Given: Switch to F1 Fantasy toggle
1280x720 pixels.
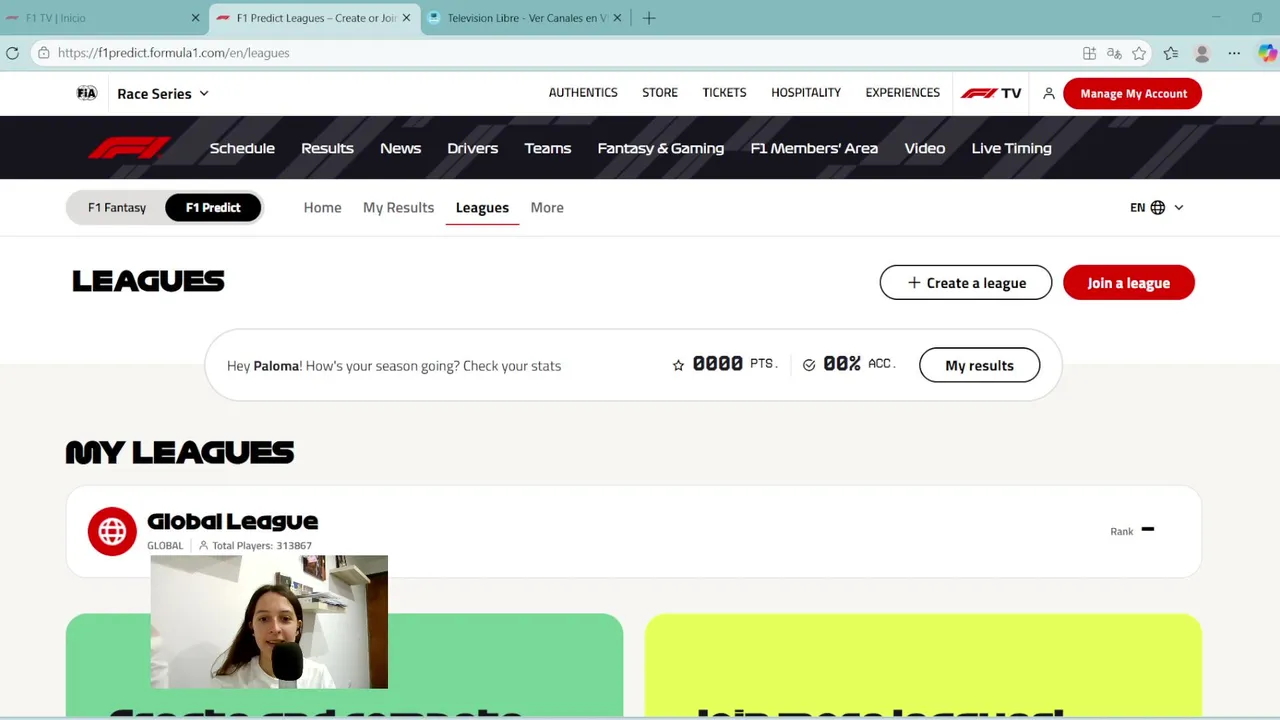Looking at the screenshot, I should point(117,208).
